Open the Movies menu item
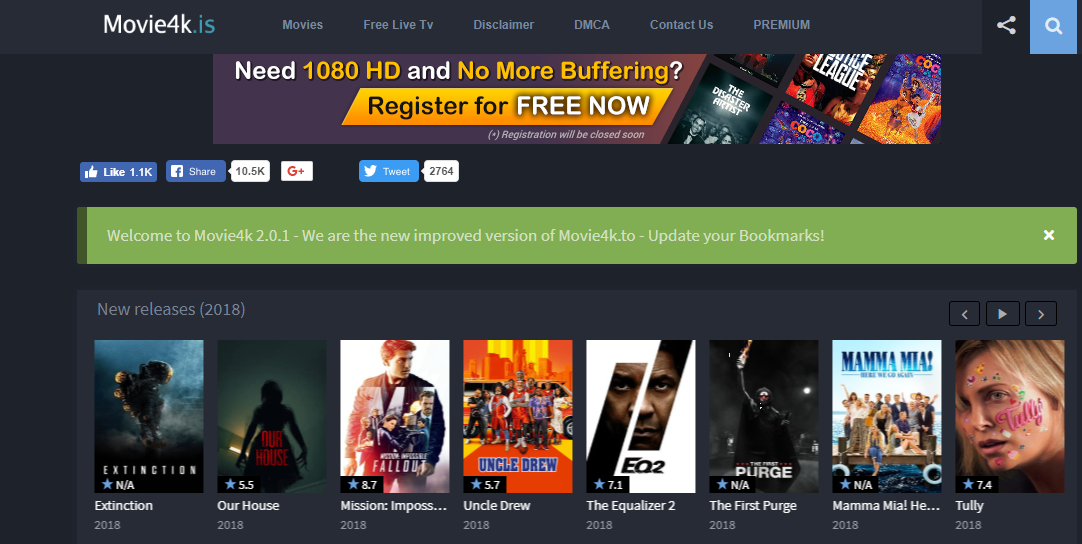Image resolution: width=1082 pixels, height=544 pixels. 302,25
